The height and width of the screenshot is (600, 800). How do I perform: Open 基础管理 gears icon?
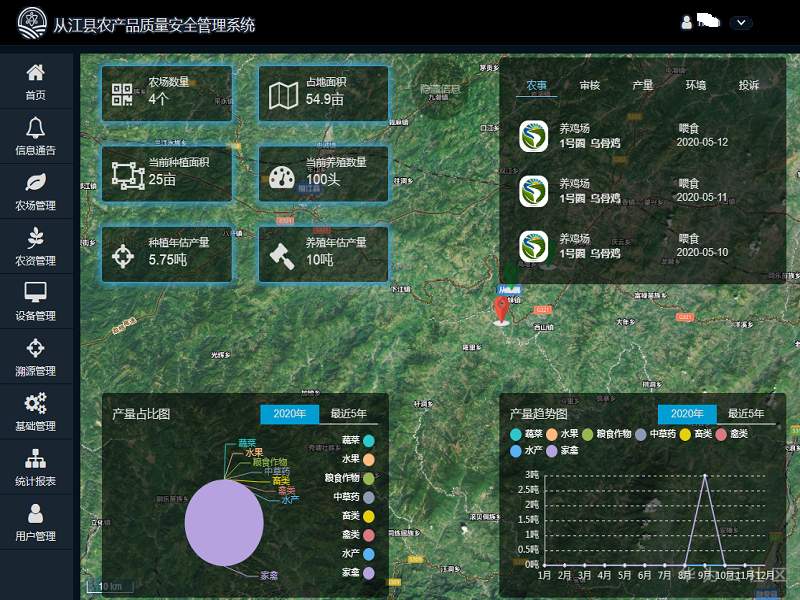[x=35, y=403]
